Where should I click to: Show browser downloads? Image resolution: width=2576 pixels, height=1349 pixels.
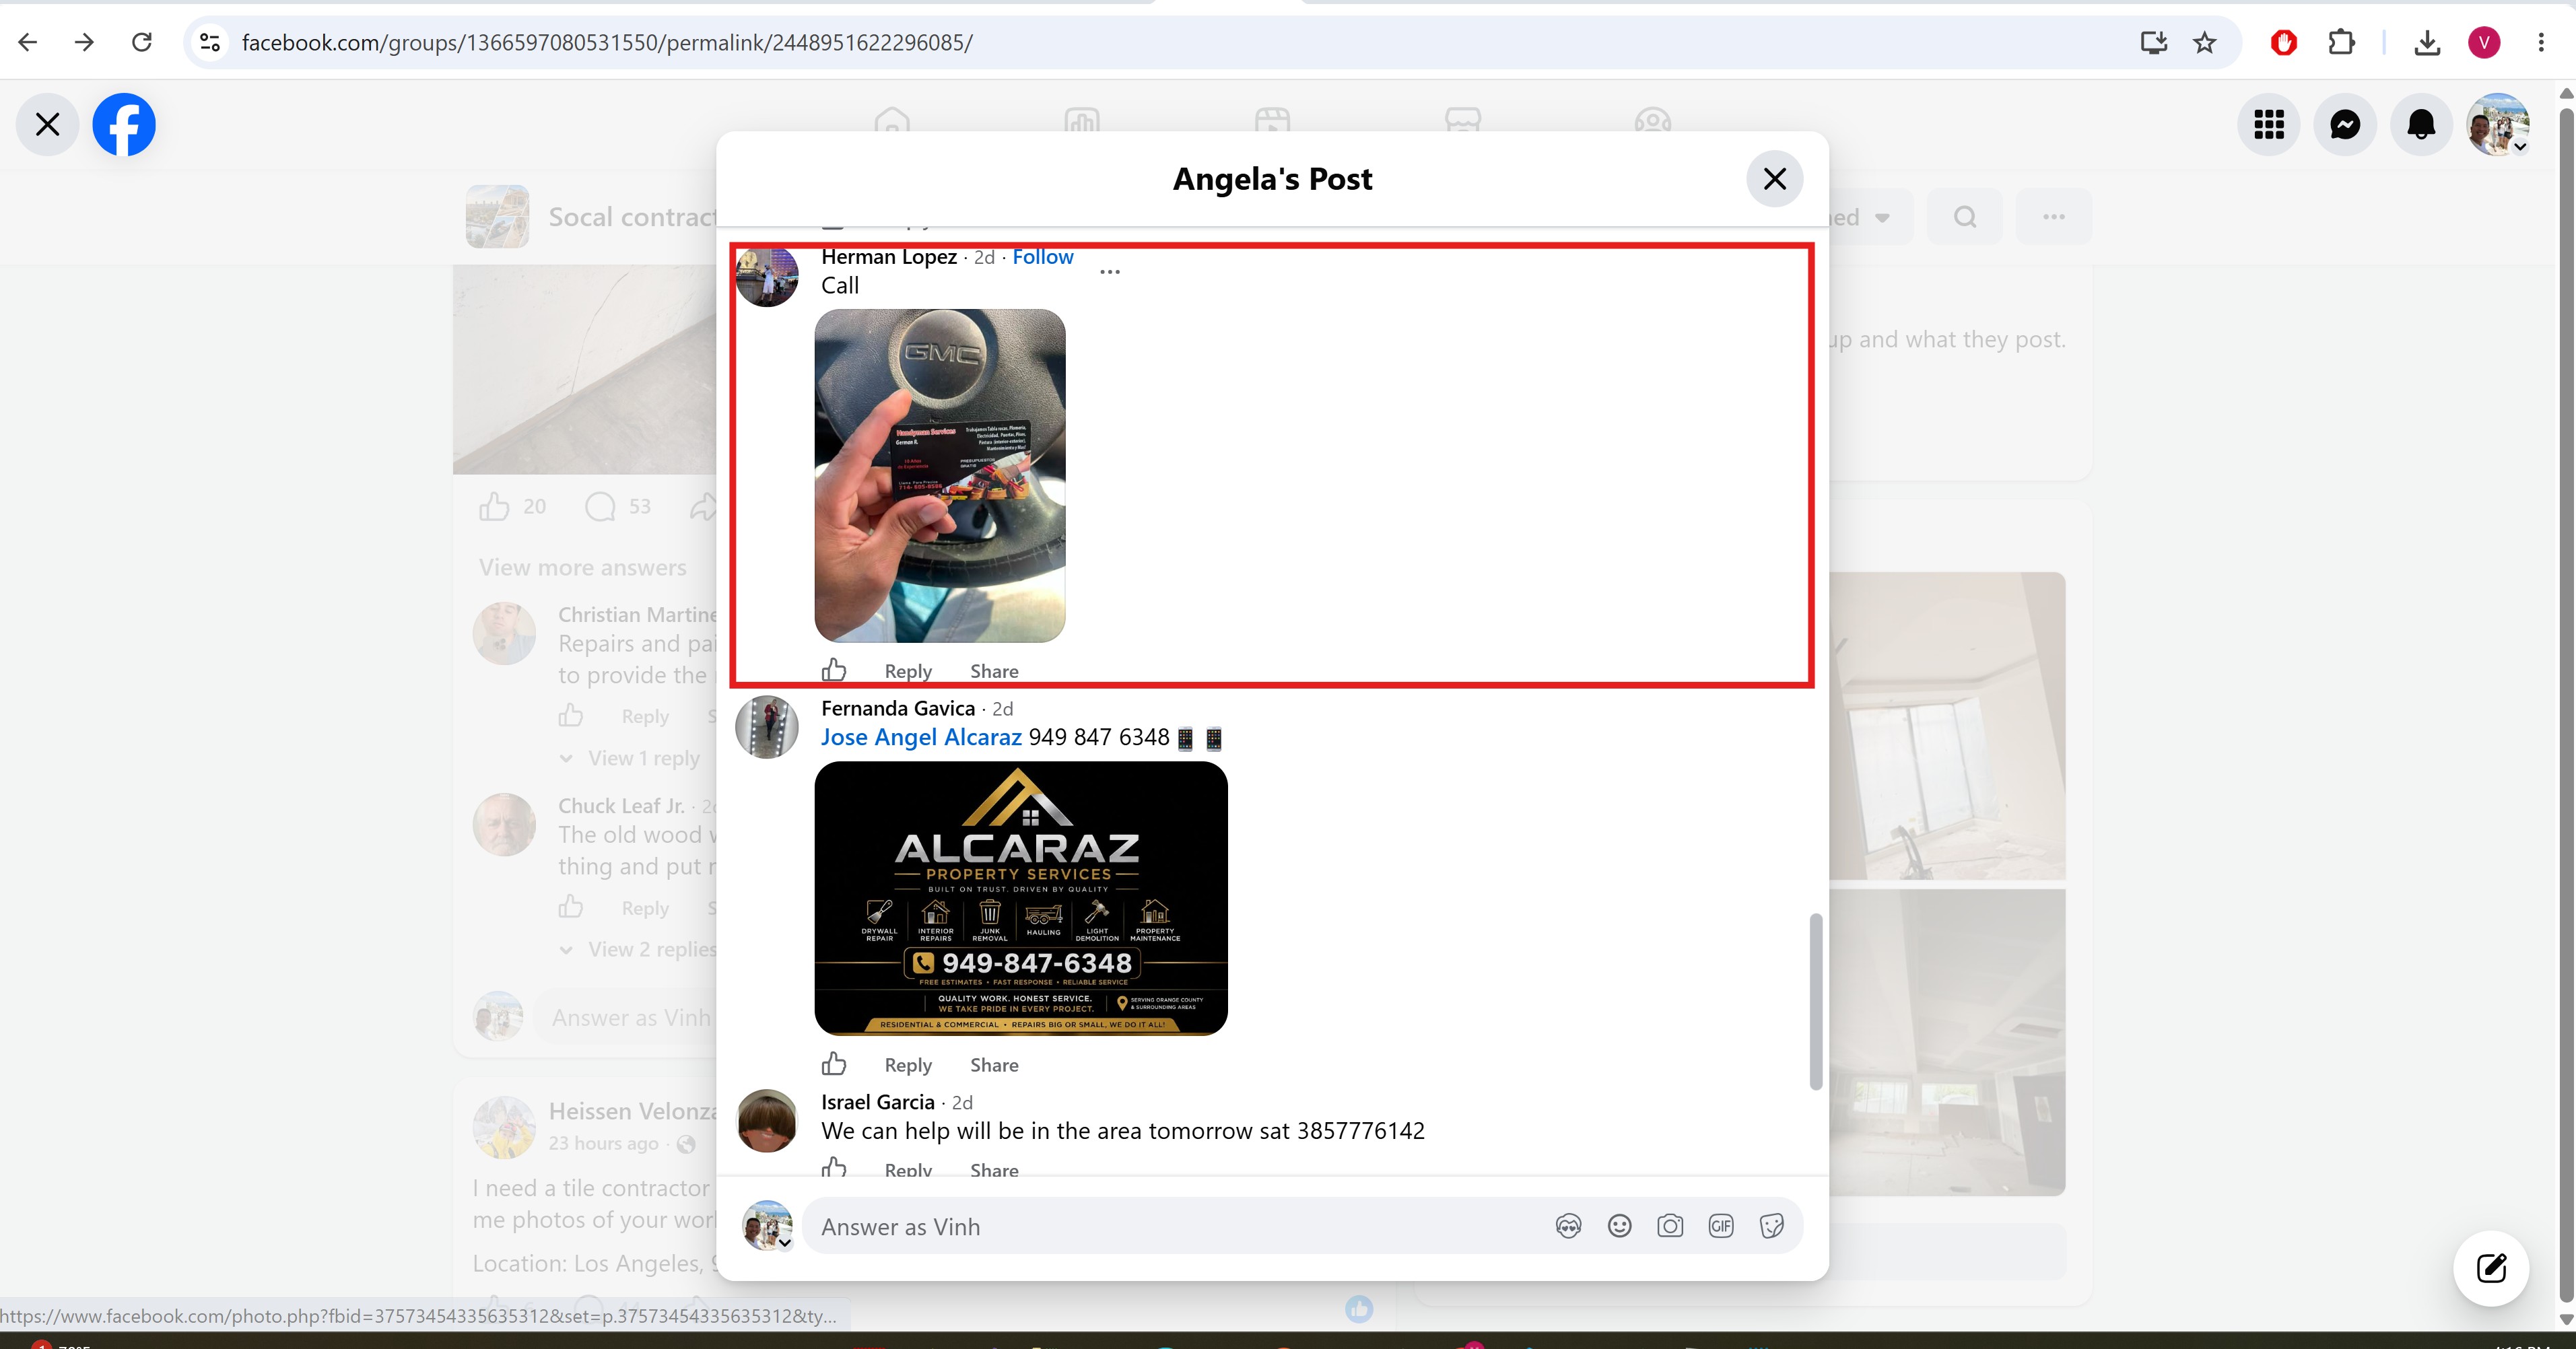coord(2427,42)
